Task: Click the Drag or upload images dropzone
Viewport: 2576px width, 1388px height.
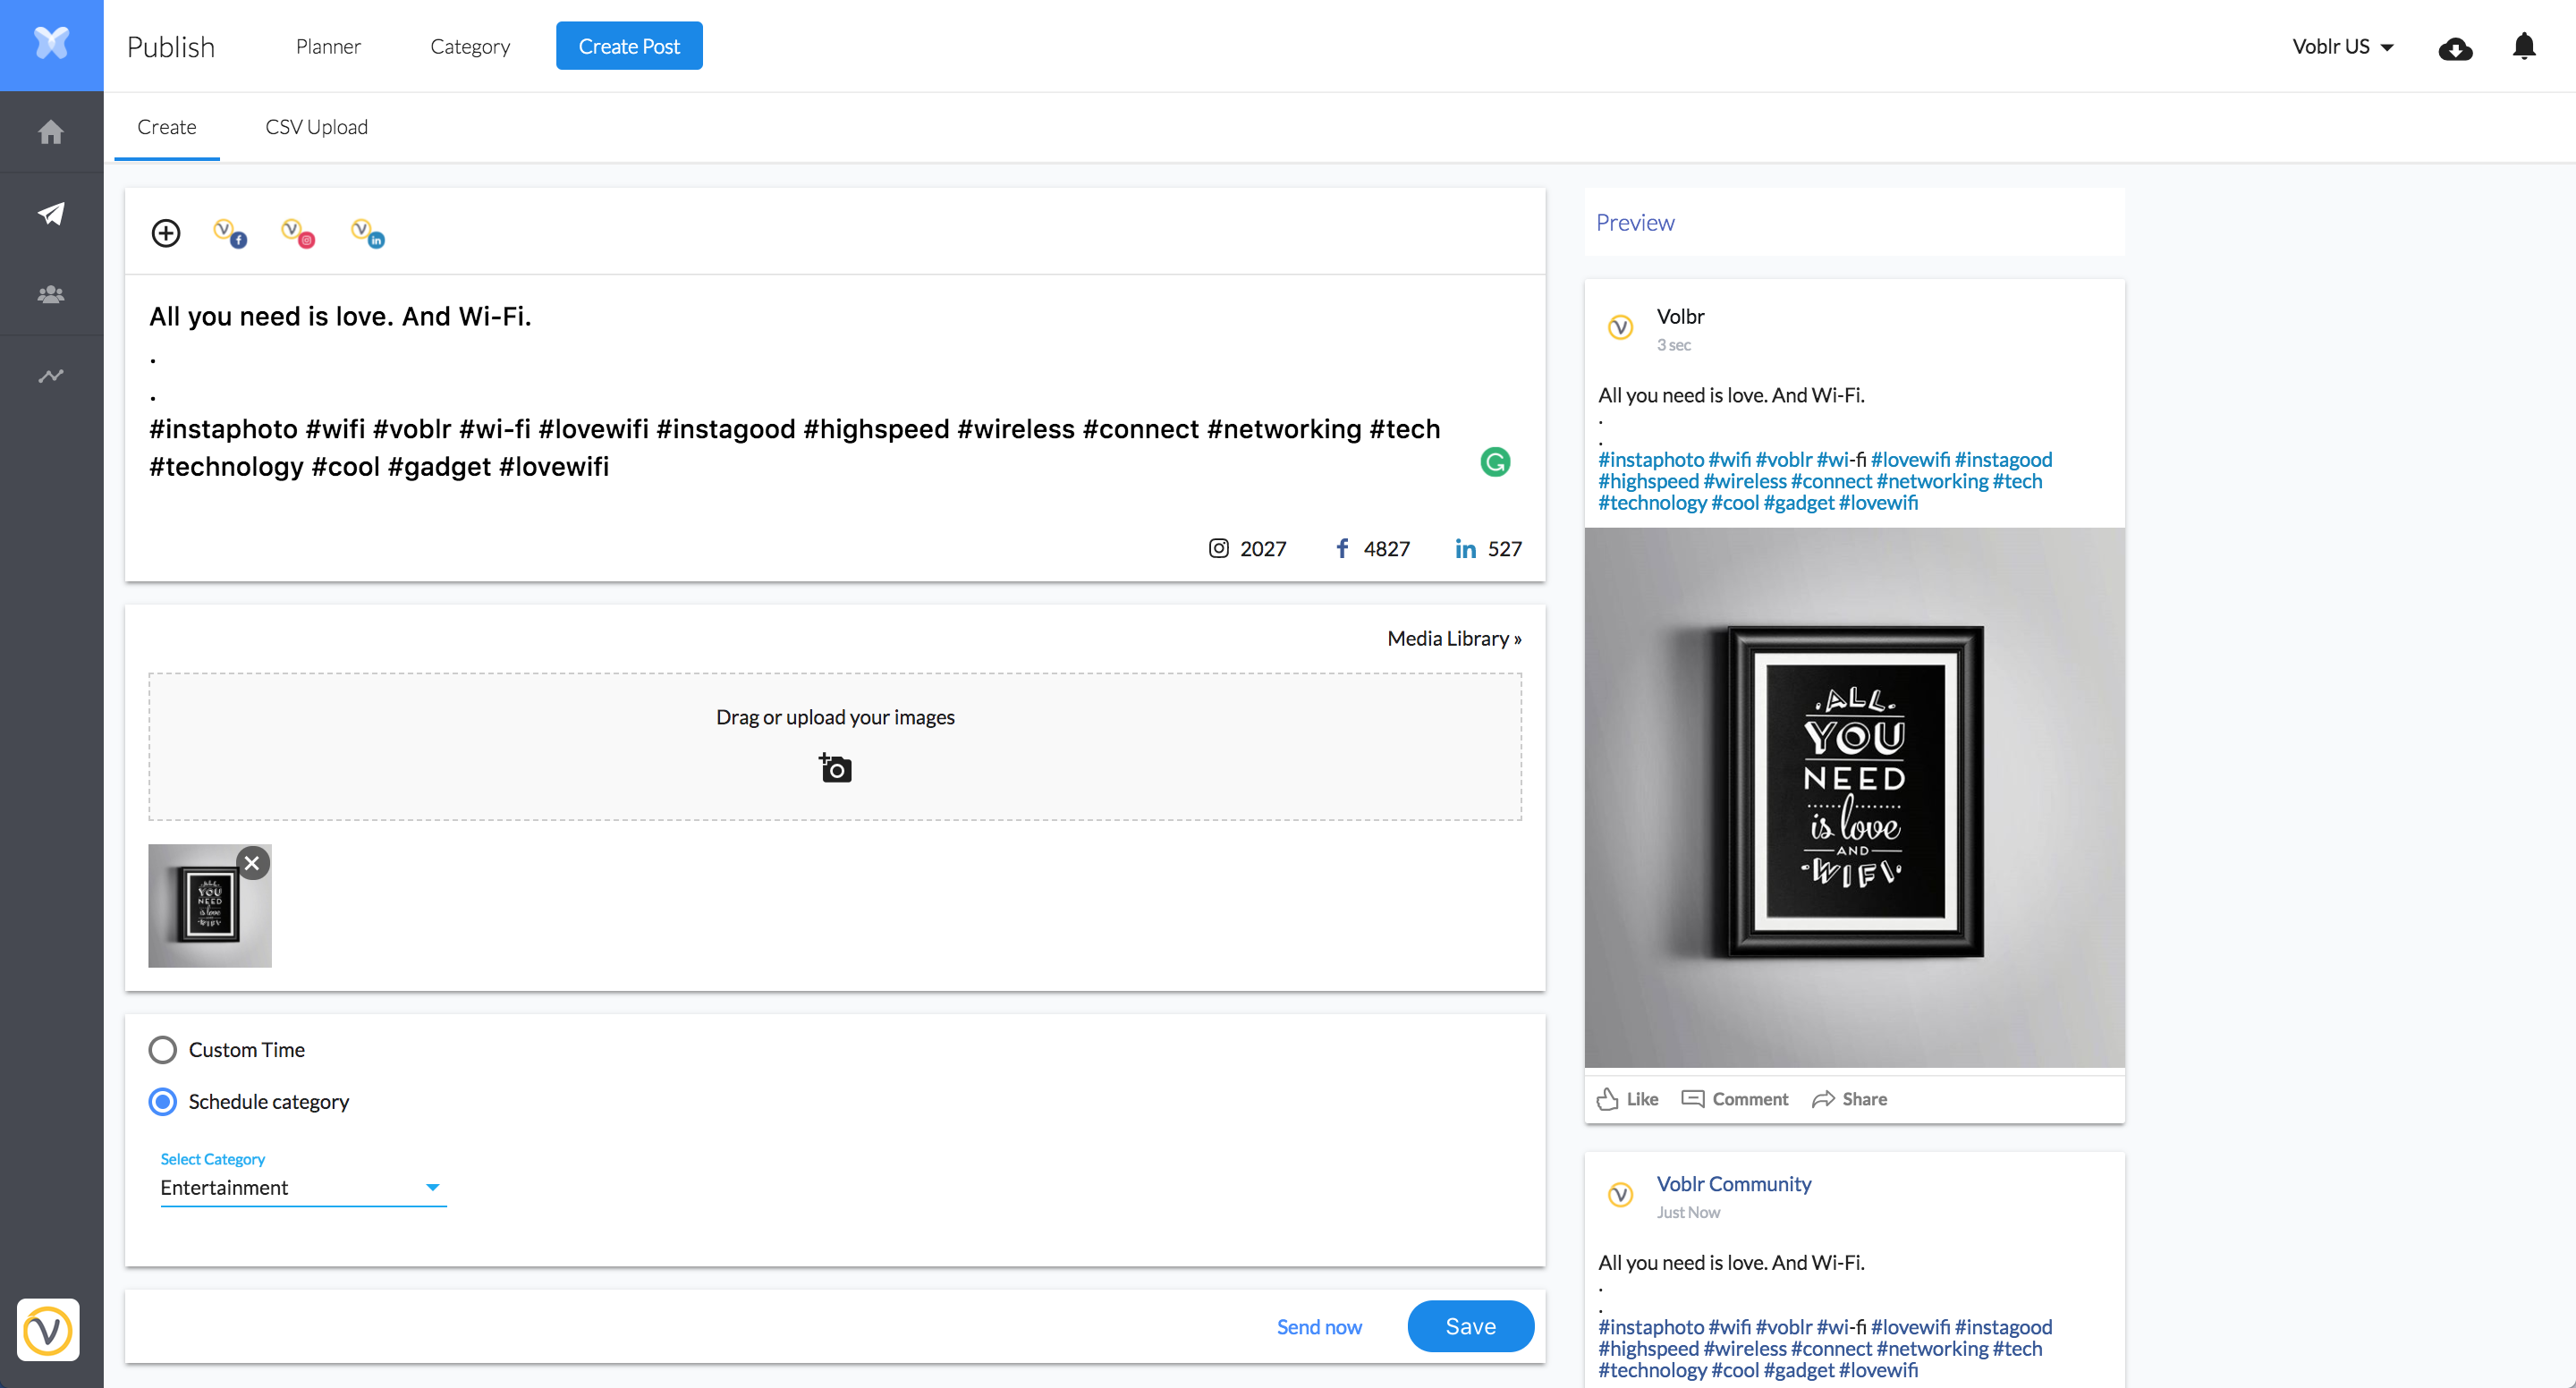Action: 835,746
